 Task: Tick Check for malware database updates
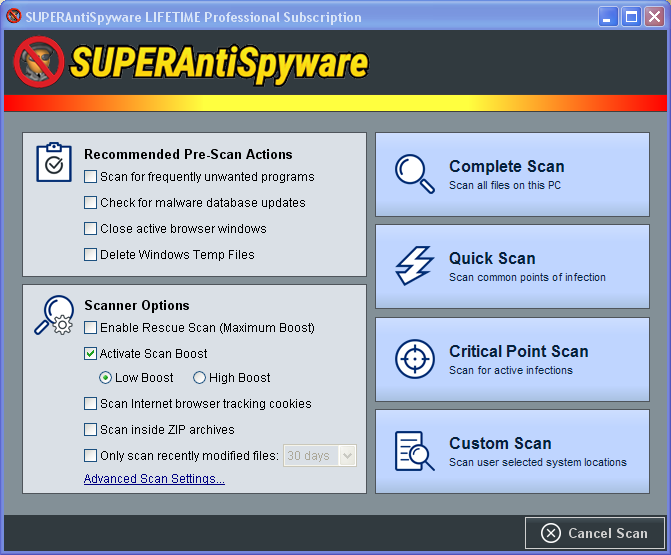point(90,202)
